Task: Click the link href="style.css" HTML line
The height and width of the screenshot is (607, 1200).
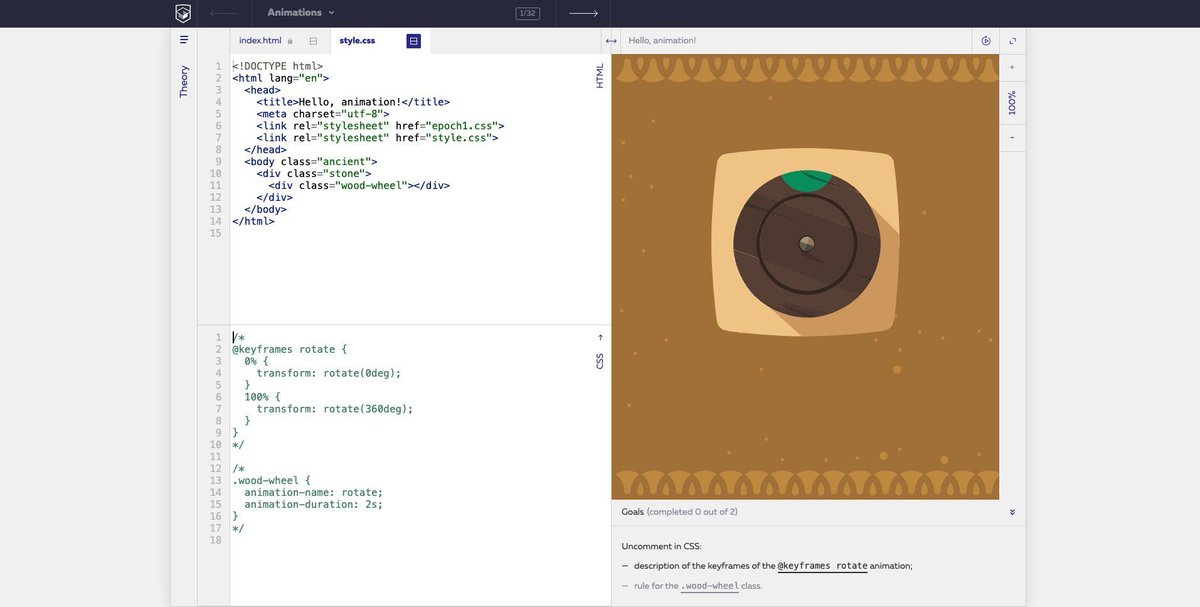Action: pos(377,137)
